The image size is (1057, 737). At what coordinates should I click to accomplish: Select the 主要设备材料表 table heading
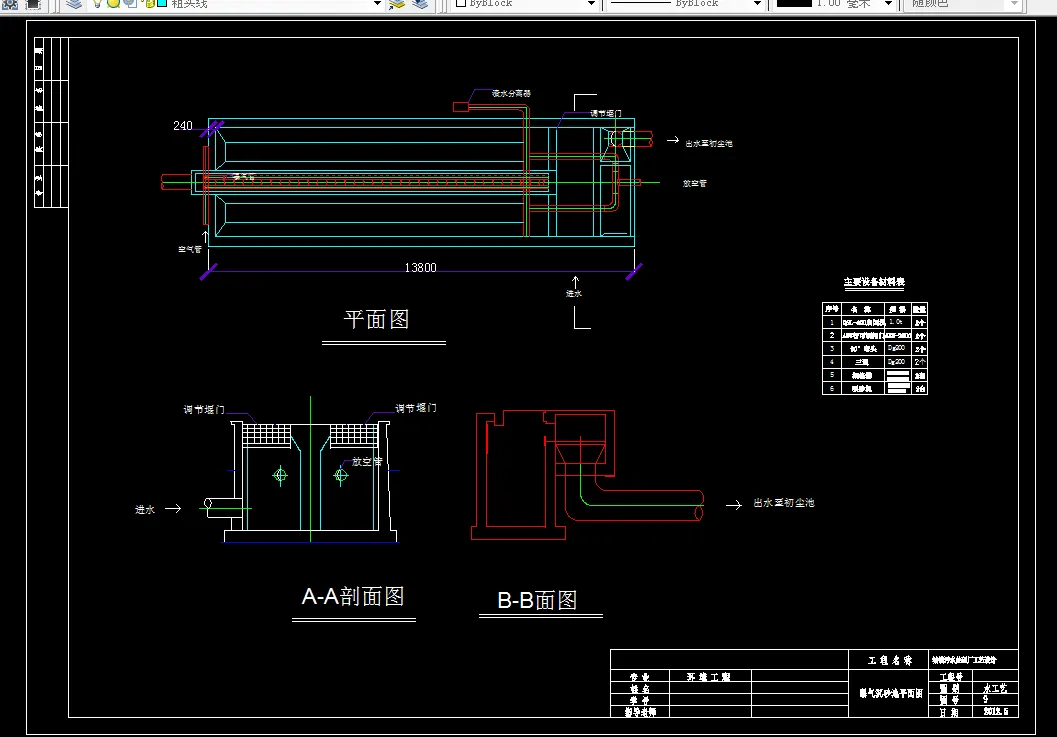pyautogui.click(x=874, y=282)
